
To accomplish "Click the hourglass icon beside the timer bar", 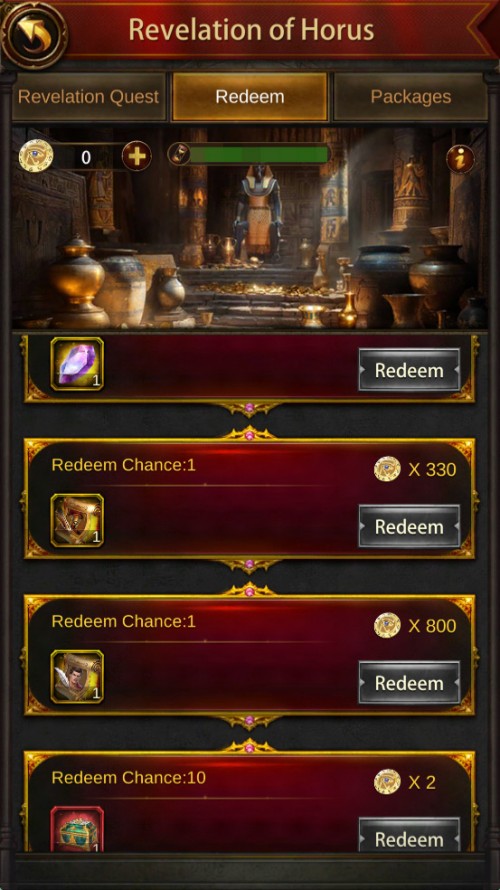I will [179, 154].
